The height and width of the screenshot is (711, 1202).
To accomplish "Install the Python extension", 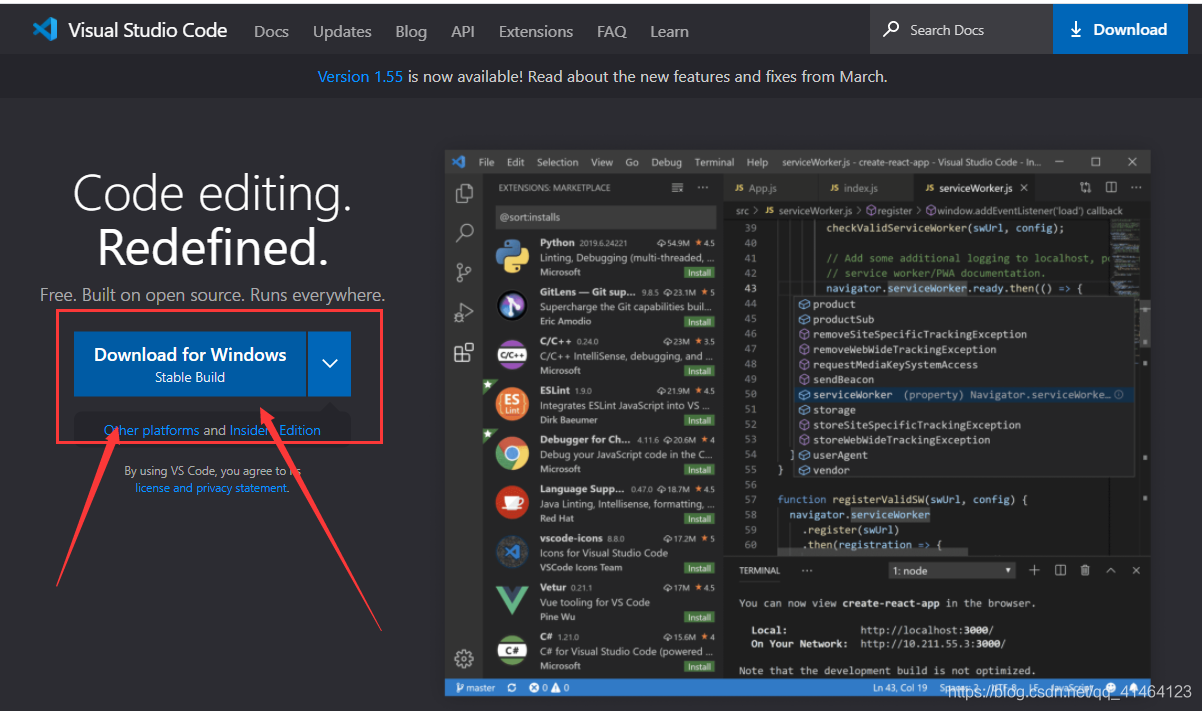I will [x=699, y=272].
